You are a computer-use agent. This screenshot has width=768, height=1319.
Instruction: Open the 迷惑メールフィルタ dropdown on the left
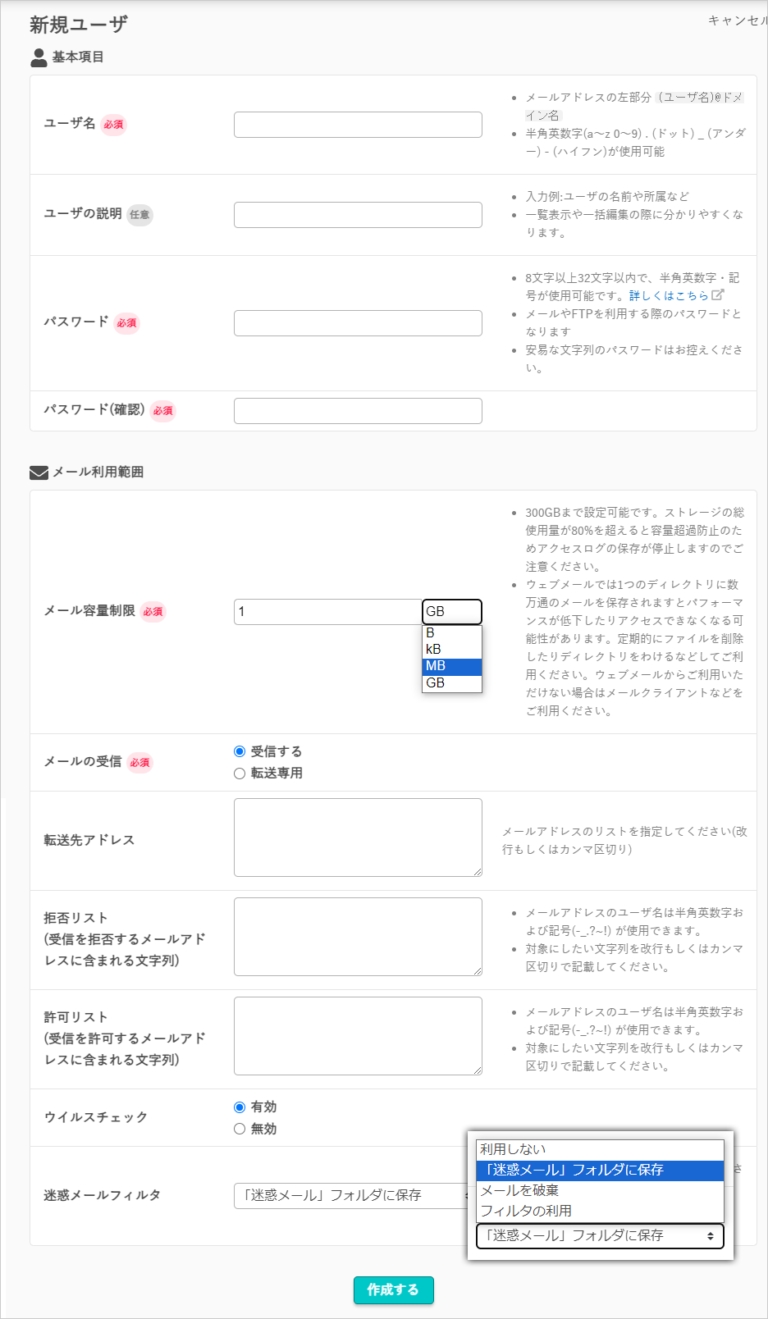[352, 1195]
